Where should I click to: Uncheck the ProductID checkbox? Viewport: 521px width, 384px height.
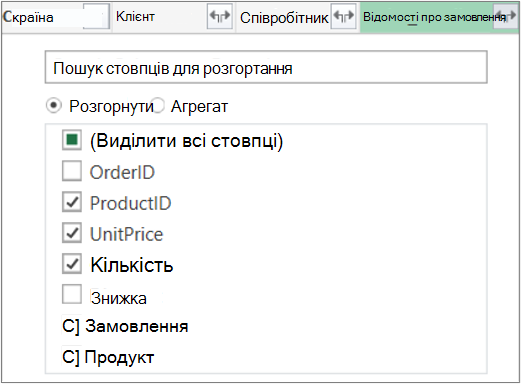click(72, 202)
